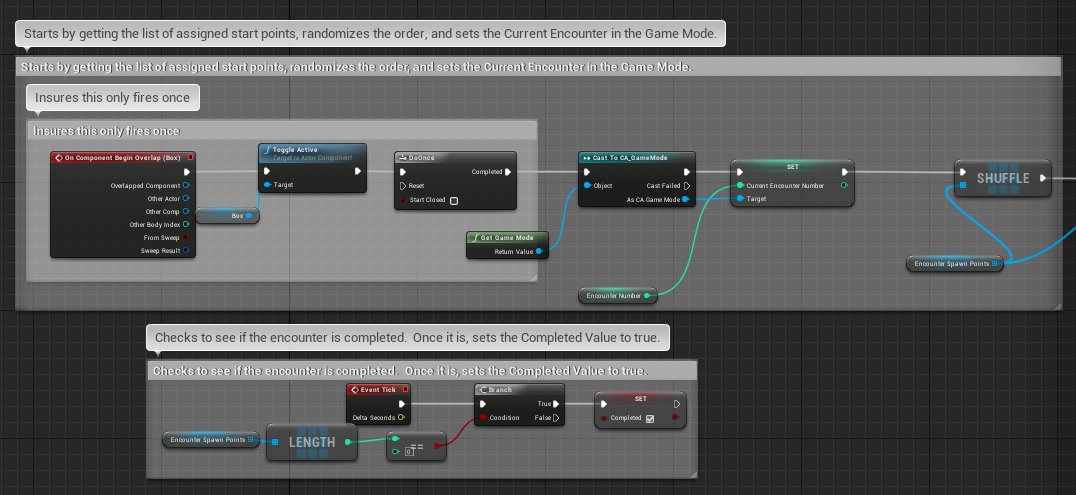Select the integer equals (==) node

[x=417, y=446]
